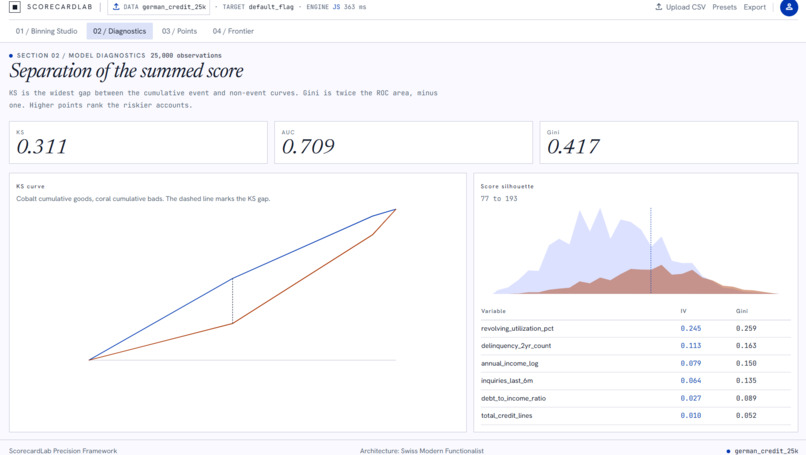Select the revolving_utilization_pct row
The image size is (806, 455).
(x=635, y=329)
